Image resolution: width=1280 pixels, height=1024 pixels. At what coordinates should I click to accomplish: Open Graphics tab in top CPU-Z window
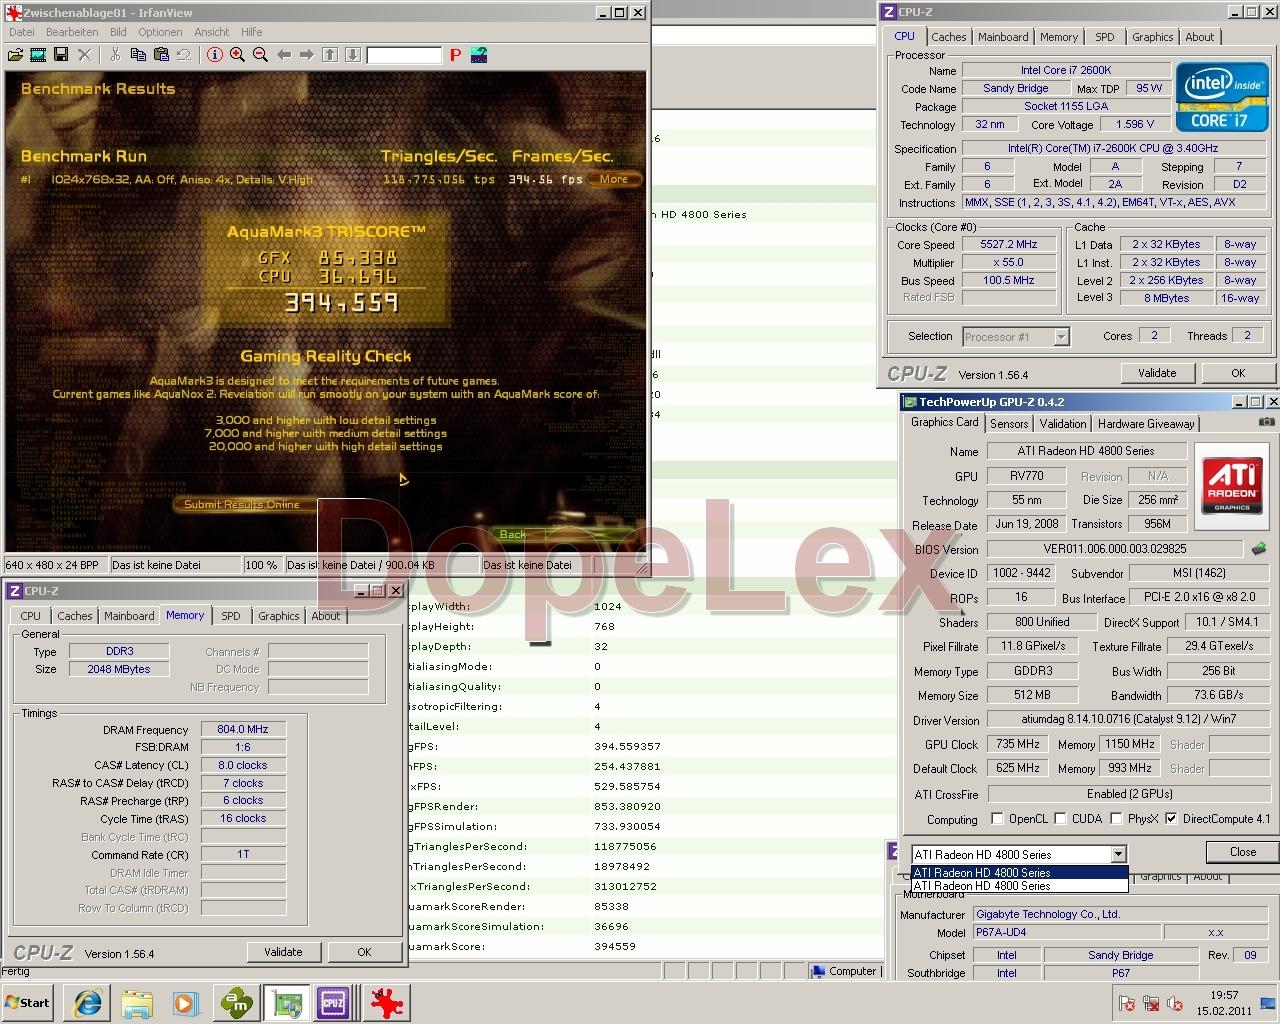[x=1152, y=37]
